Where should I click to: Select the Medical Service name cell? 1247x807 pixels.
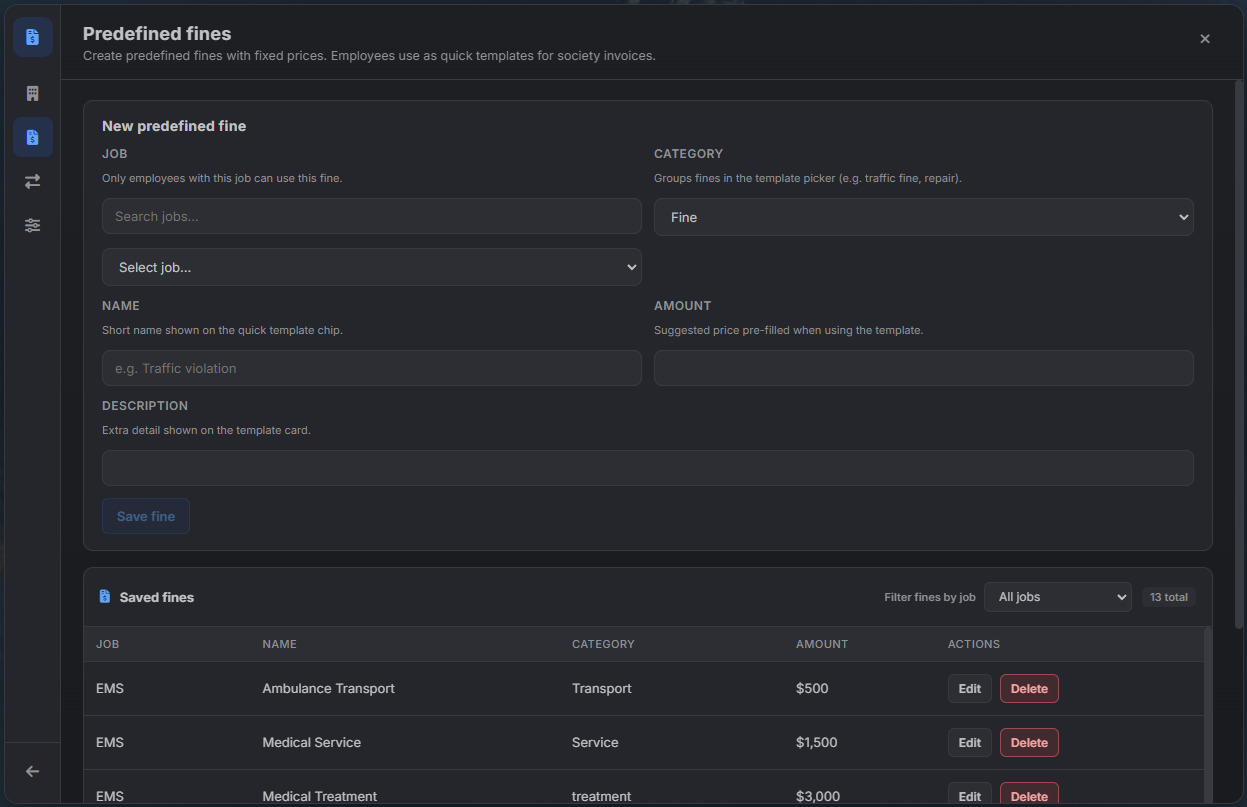[x=311, y=742]
